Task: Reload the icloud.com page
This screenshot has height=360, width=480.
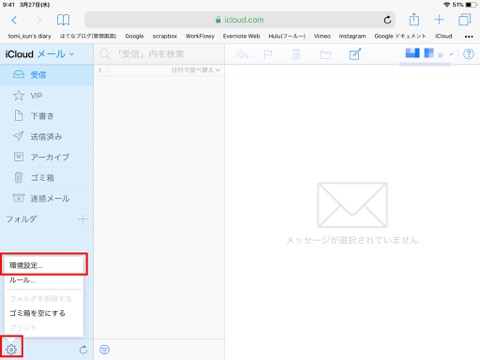Action: click(x=387, y=20)
